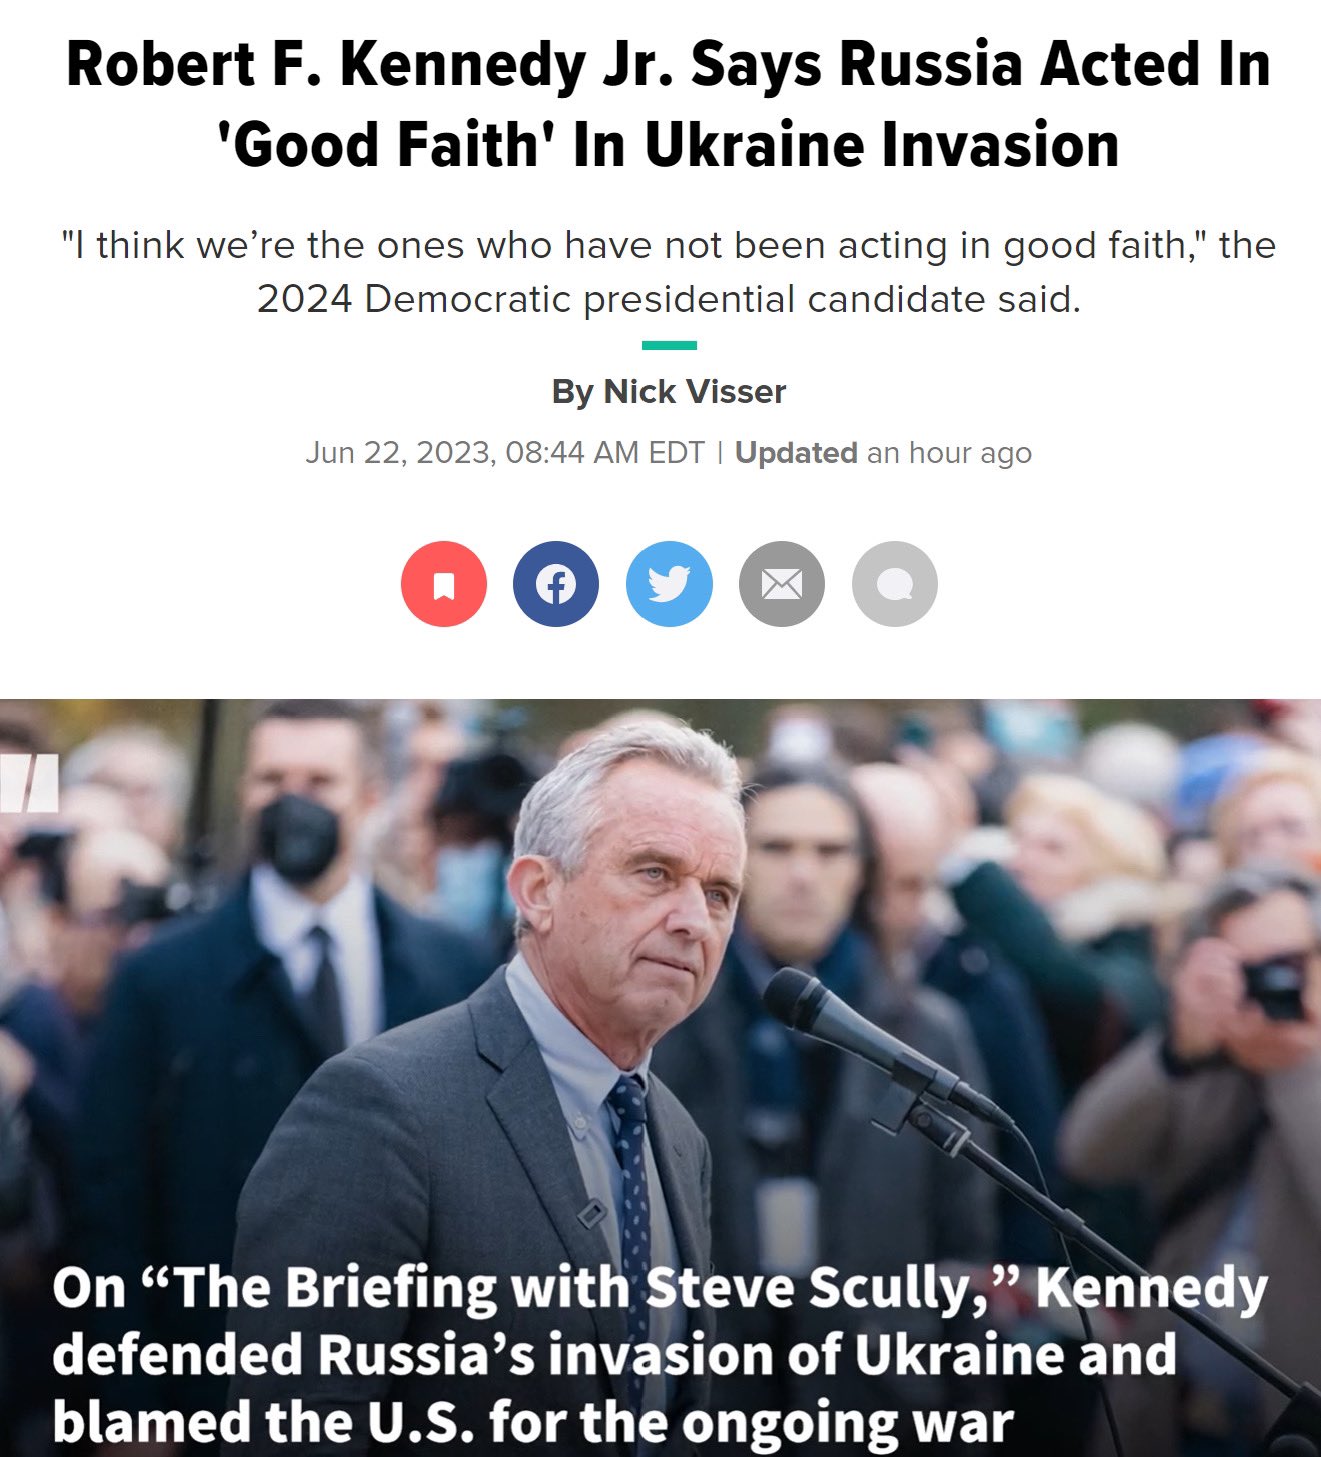Viewport: 1321px width, 1457px height.
Task: Click the By byline text
Action: click(x=573, y=391)
